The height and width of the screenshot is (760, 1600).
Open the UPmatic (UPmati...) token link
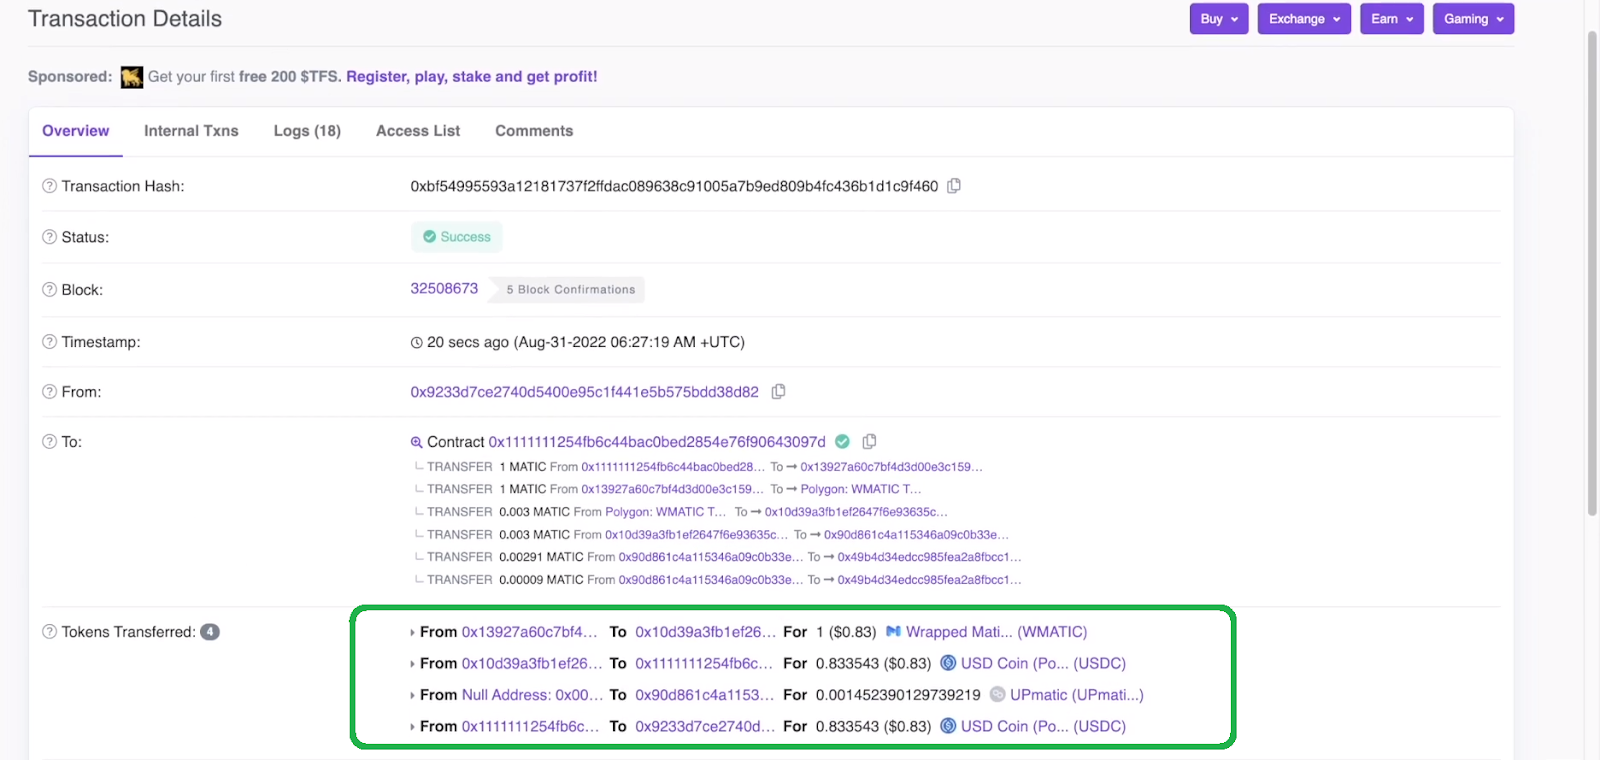1077,695
